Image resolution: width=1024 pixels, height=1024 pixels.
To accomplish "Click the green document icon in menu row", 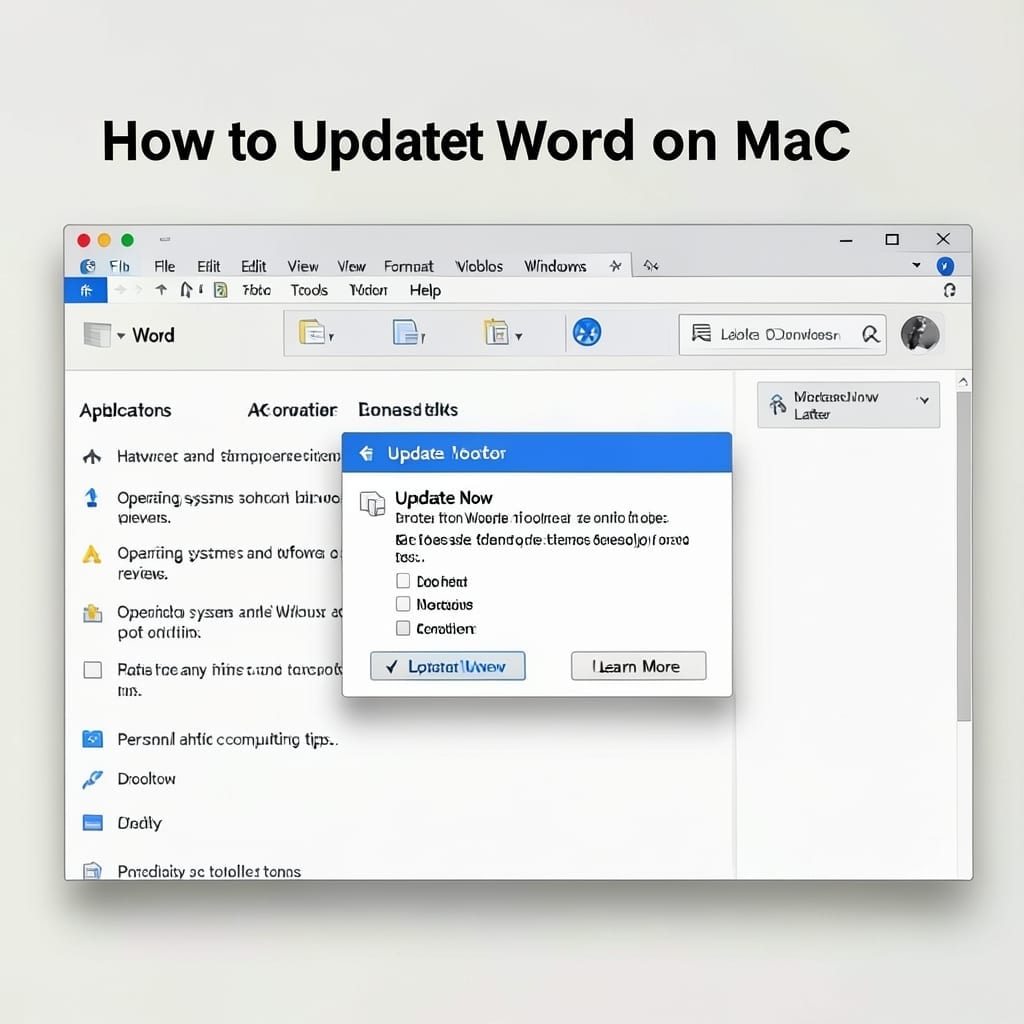I will [x=221, y=290].
